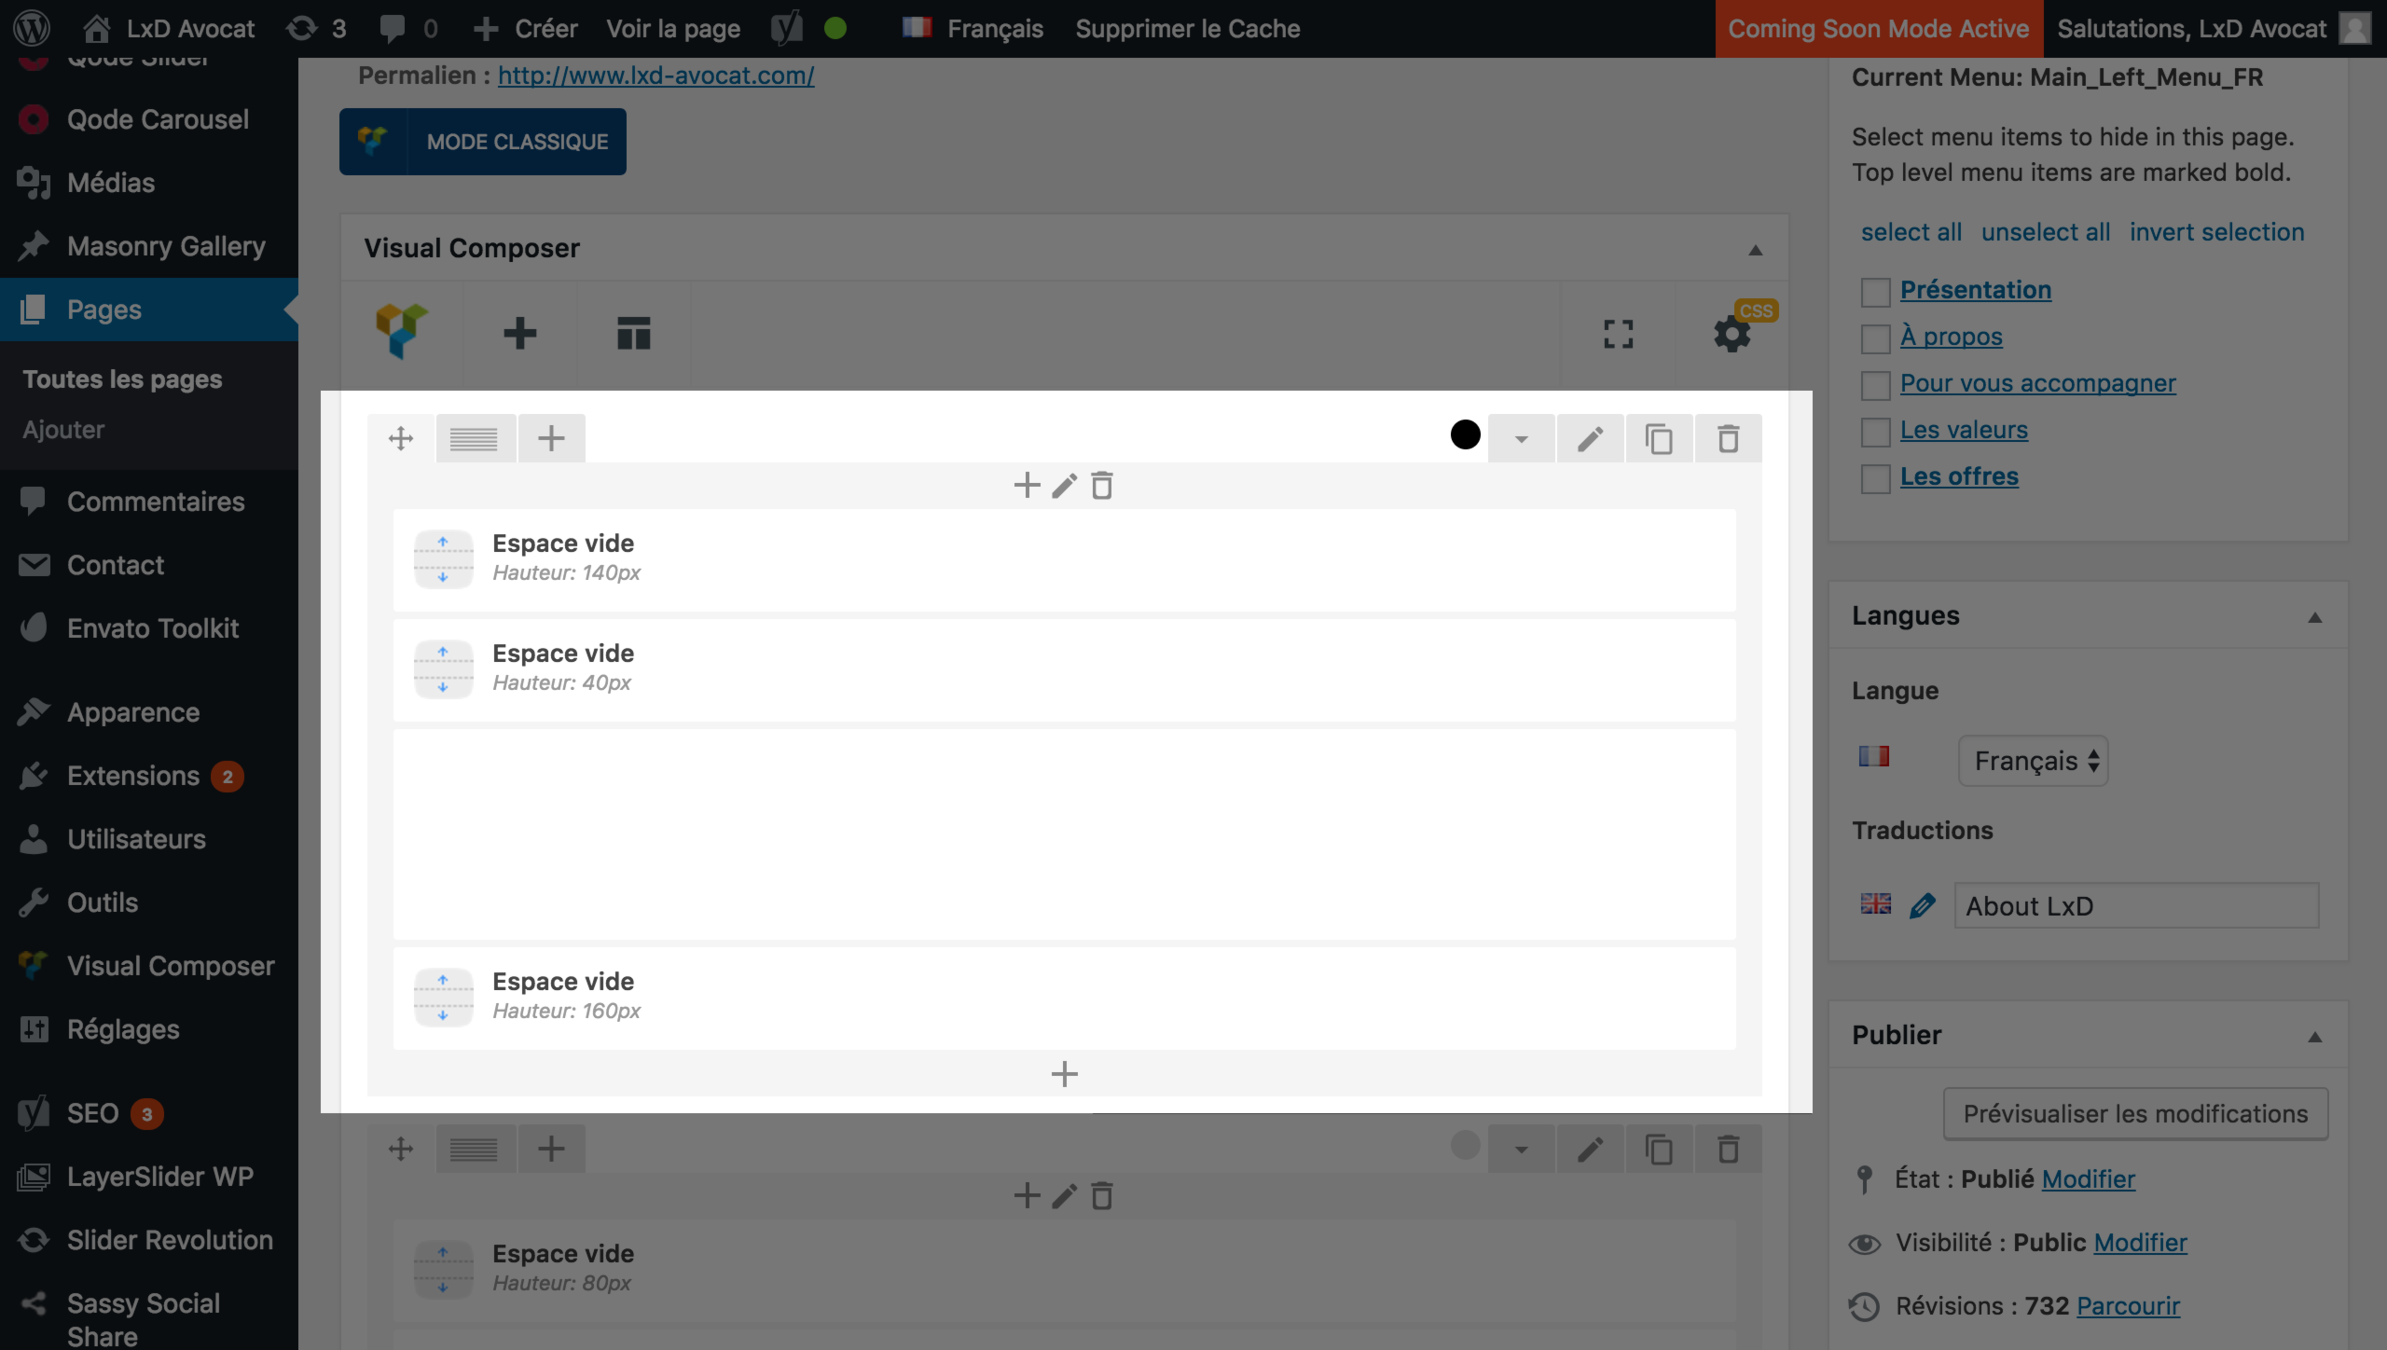Click the About LxD translation field

point(2135,906)
